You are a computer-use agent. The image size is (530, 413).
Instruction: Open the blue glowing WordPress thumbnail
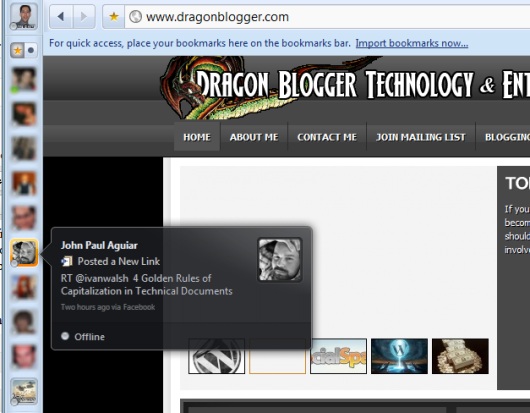pyautogui.click(x=399, y=356)
